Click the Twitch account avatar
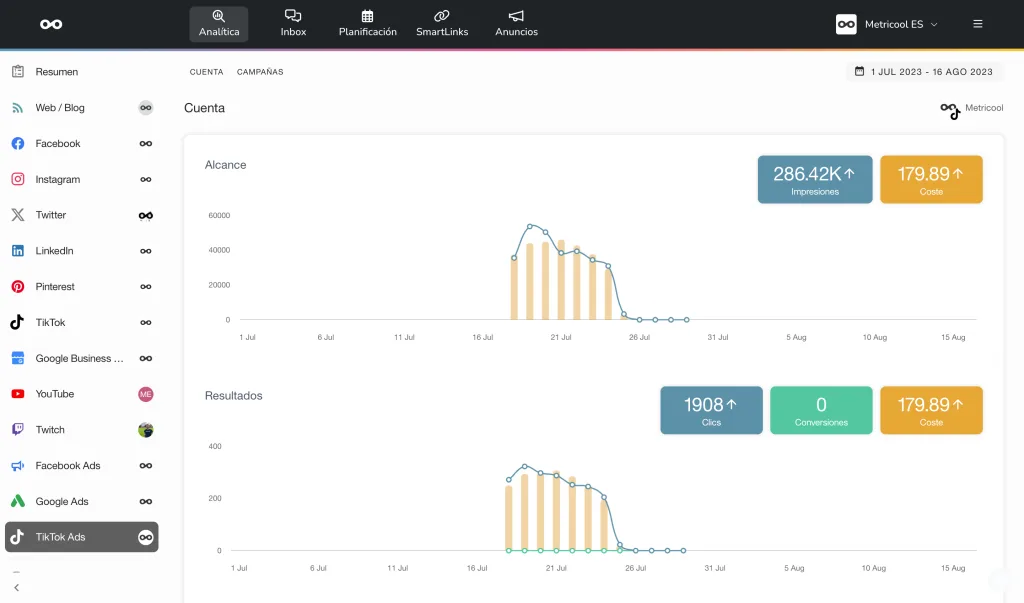 coord(146,430)
